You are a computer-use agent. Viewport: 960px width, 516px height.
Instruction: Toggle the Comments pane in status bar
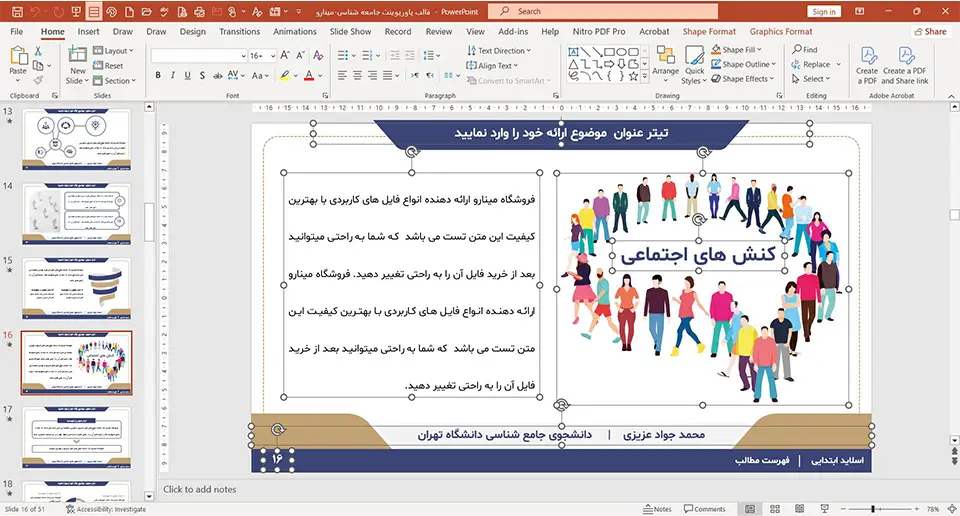705,509
